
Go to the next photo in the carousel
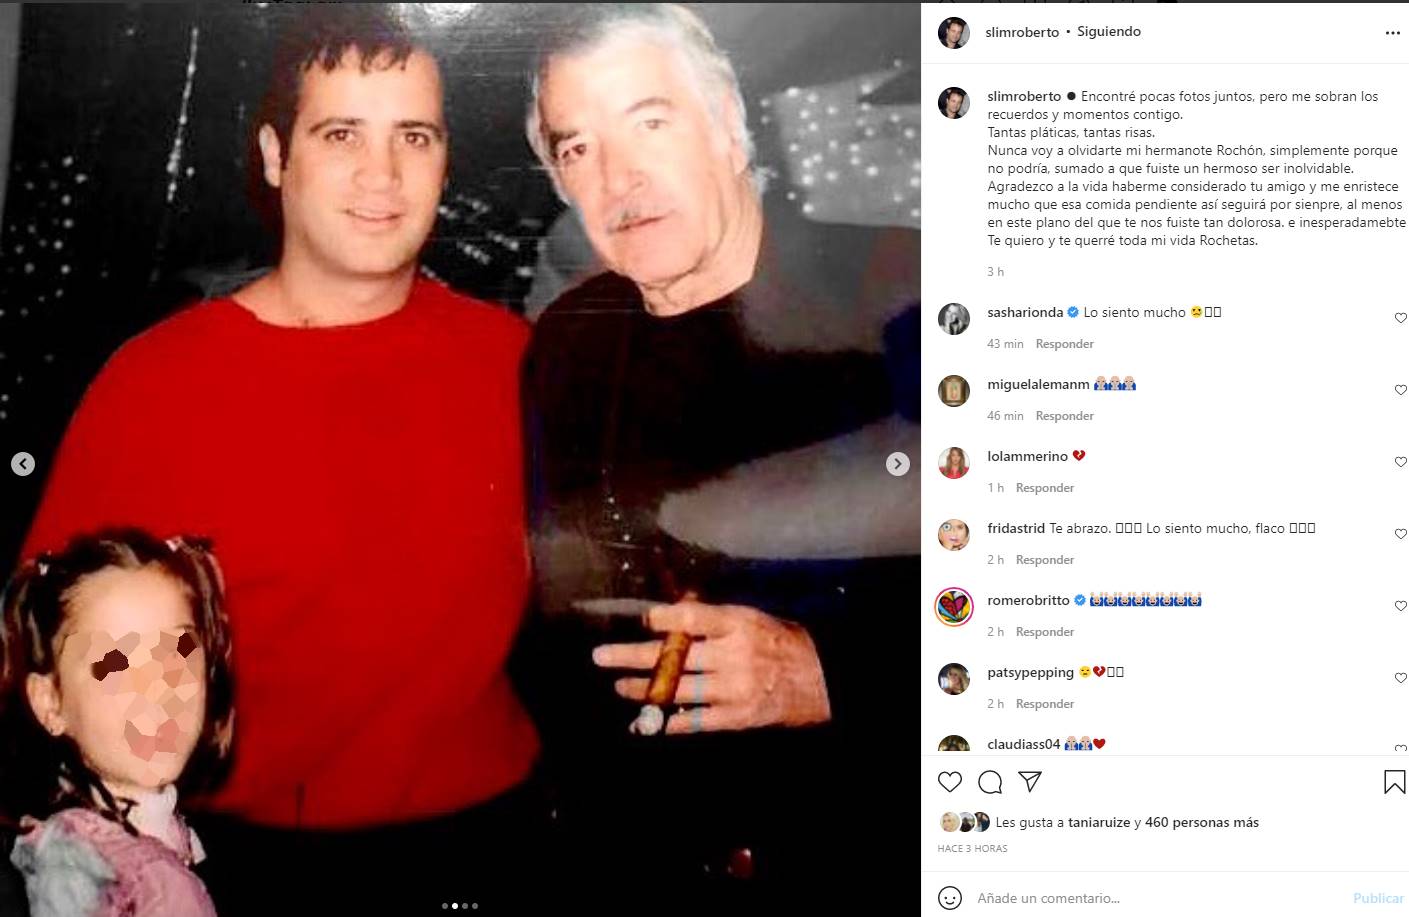pyautogui.click(x=898, y=464)
